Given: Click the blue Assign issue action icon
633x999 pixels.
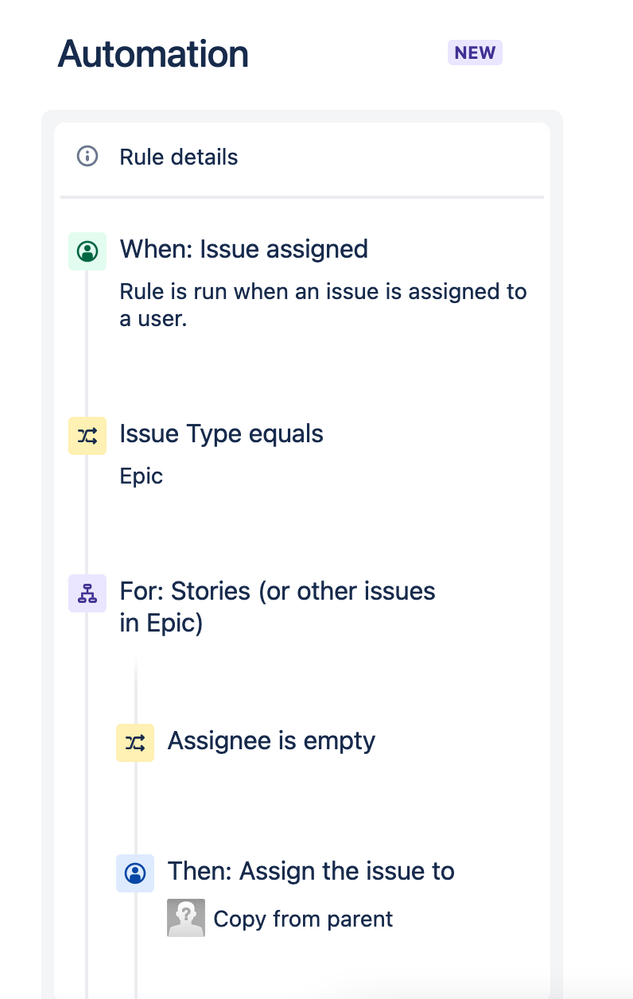Looking at the screenshot, I should point(135,873).
